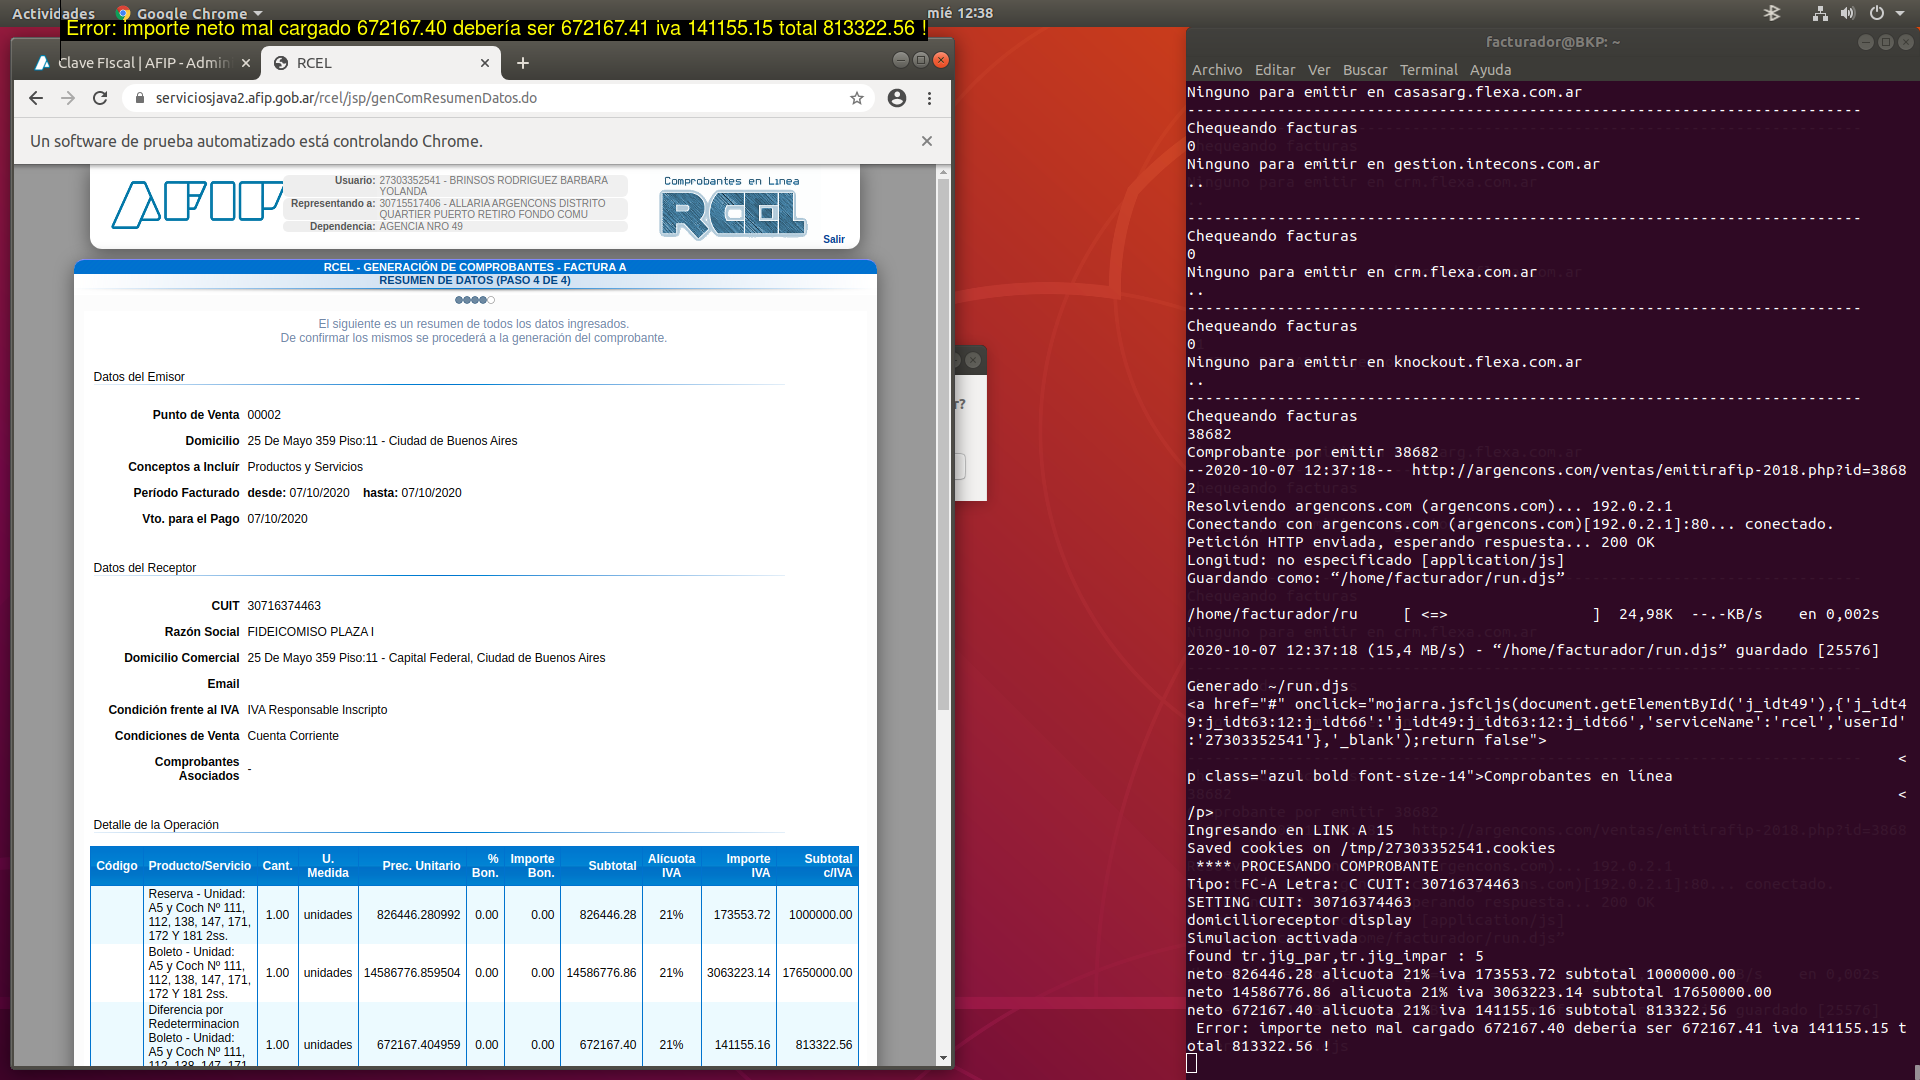Click step progress dots indicator
The height and width of the screenshot is (1080, 1920).
[475, 300]
